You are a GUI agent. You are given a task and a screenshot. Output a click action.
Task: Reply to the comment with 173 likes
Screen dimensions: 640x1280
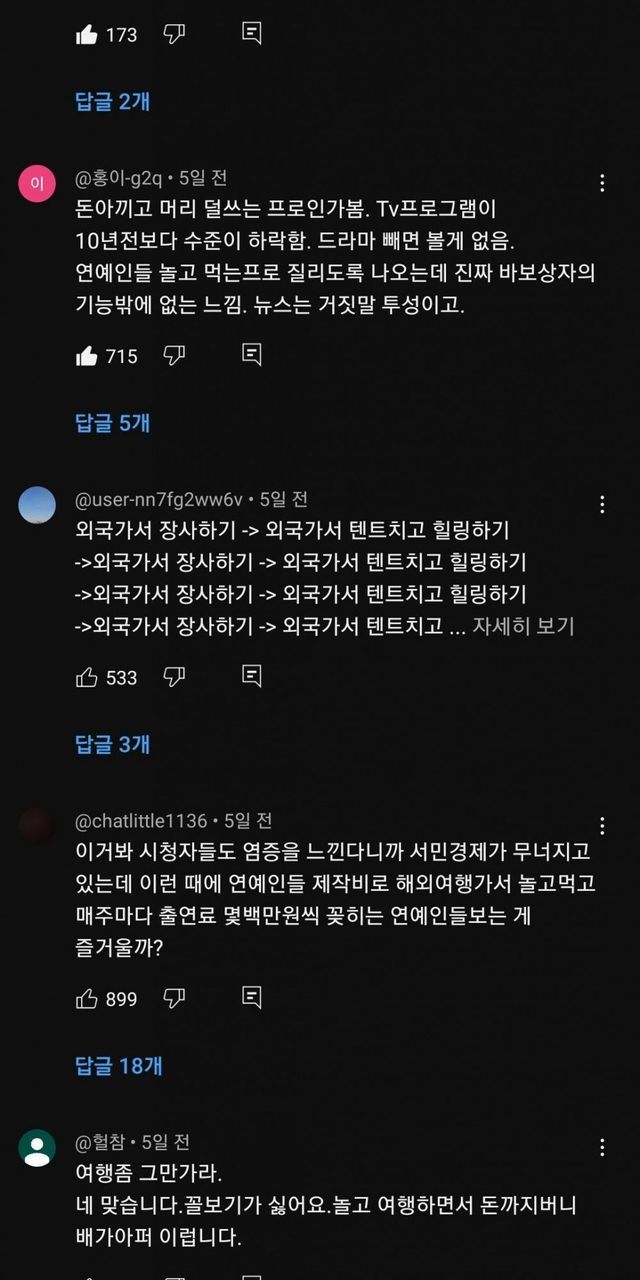252,34
